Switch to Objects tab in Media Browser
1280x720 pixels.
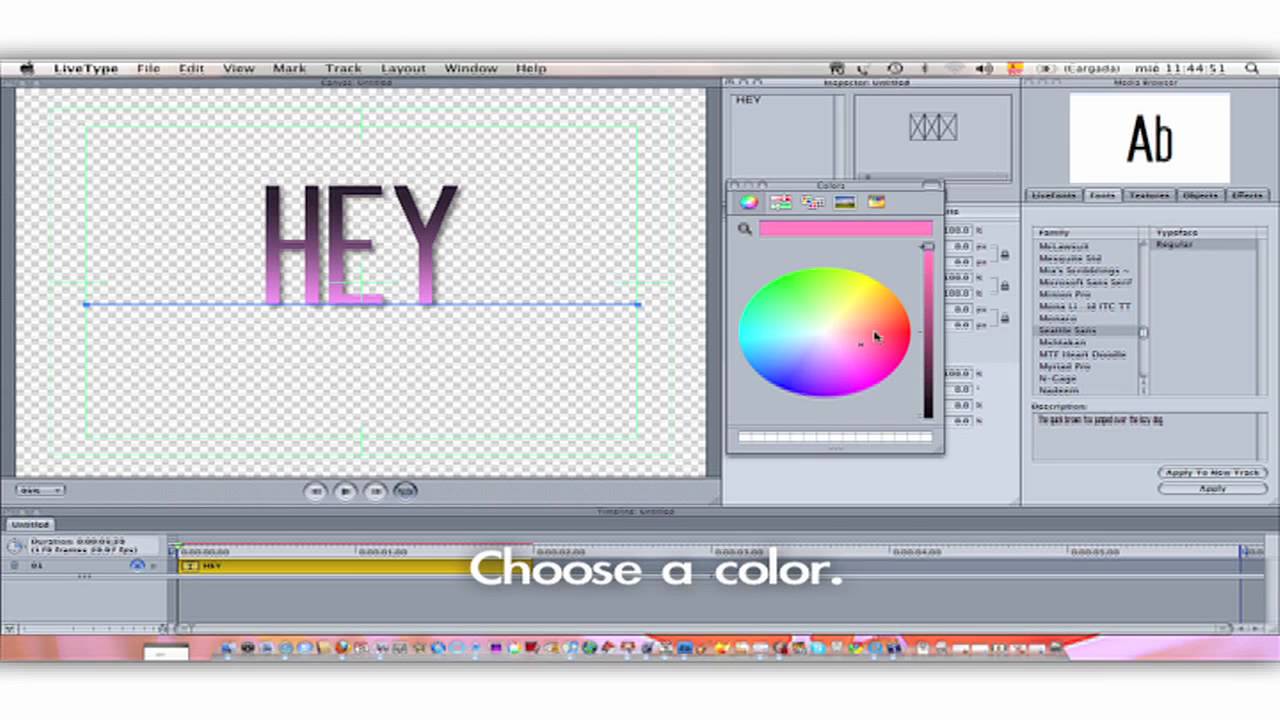click(x=1200, y=195)
